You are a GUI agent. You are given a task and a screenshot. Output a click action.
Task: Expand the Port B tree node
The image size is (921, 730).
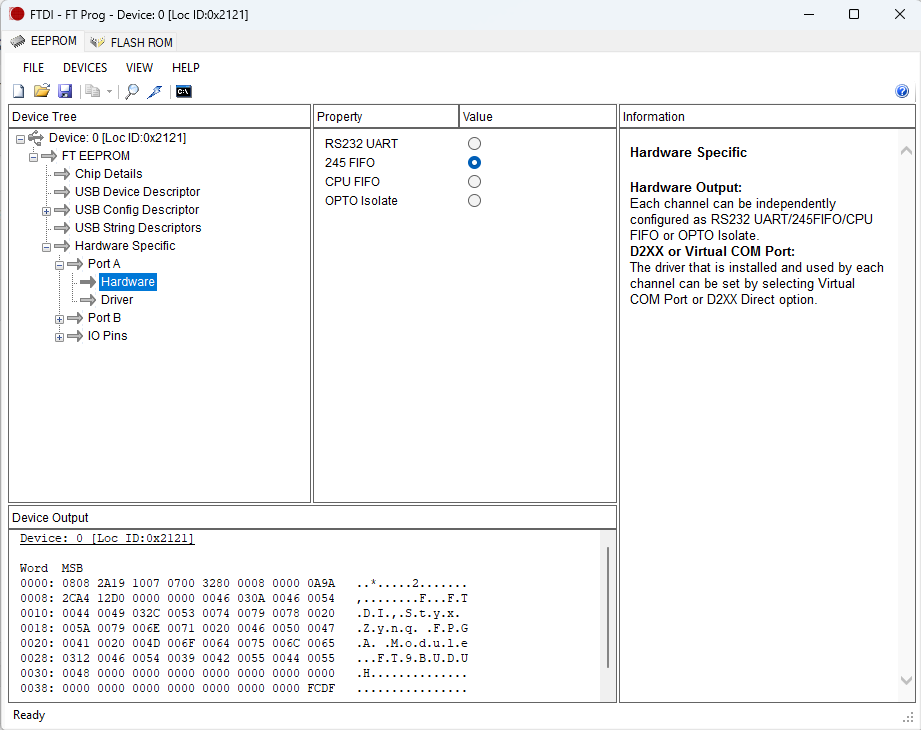click(59, 319)
